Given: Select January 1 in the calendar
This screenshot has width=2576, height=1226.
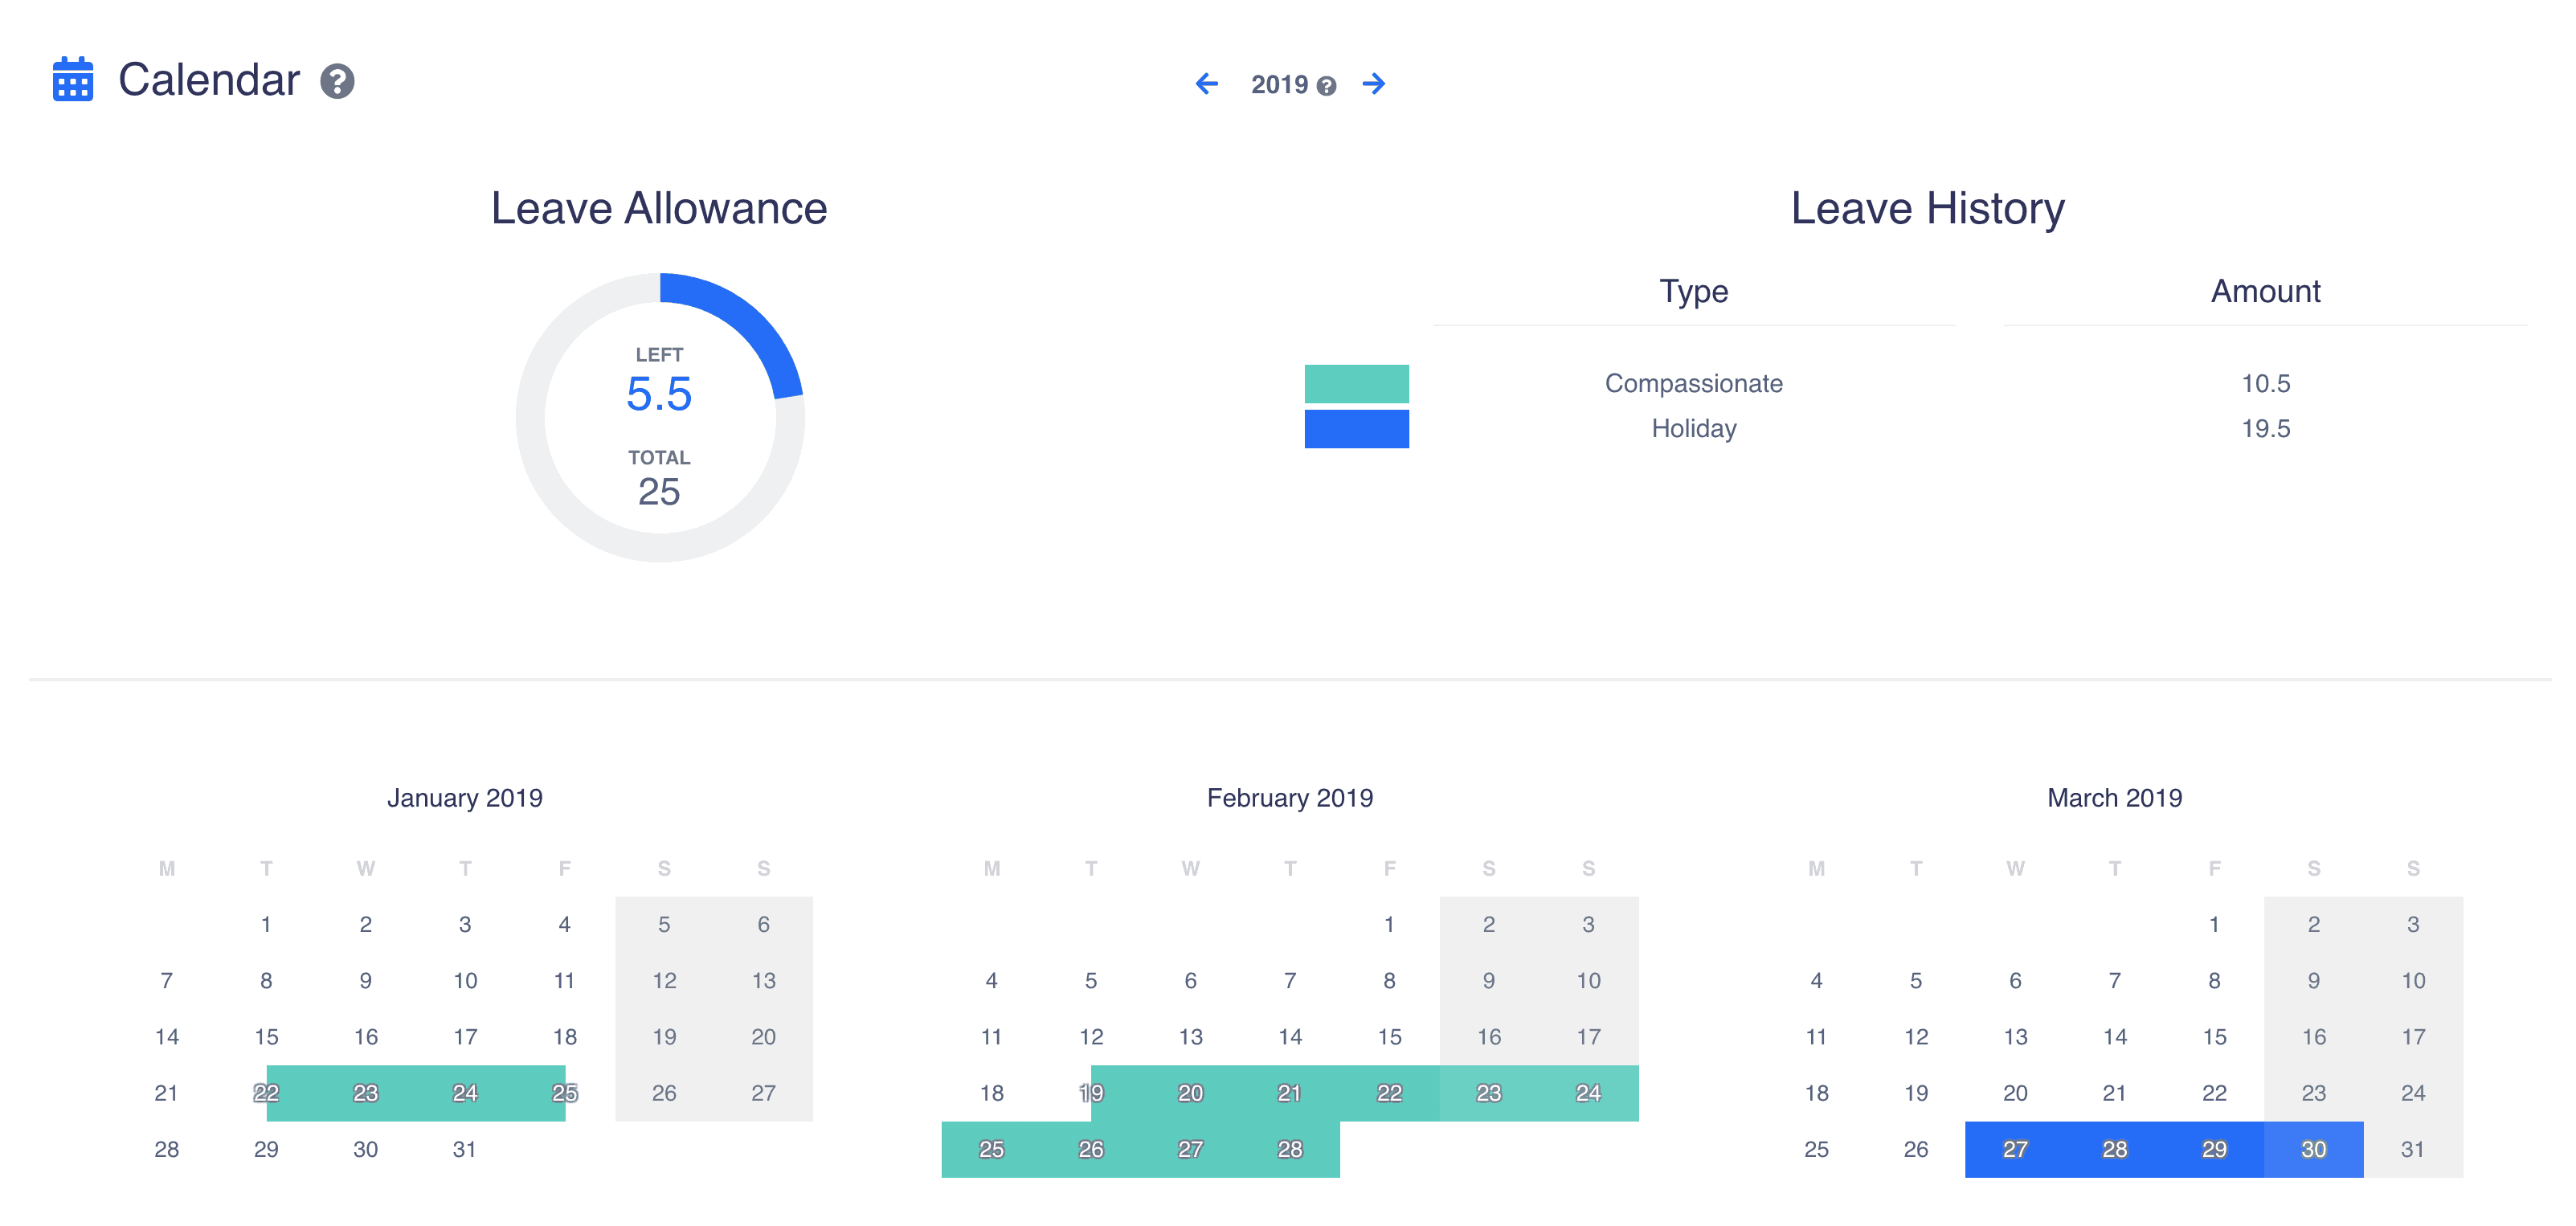Looking at the screenshot, I should tap(266, 924).
